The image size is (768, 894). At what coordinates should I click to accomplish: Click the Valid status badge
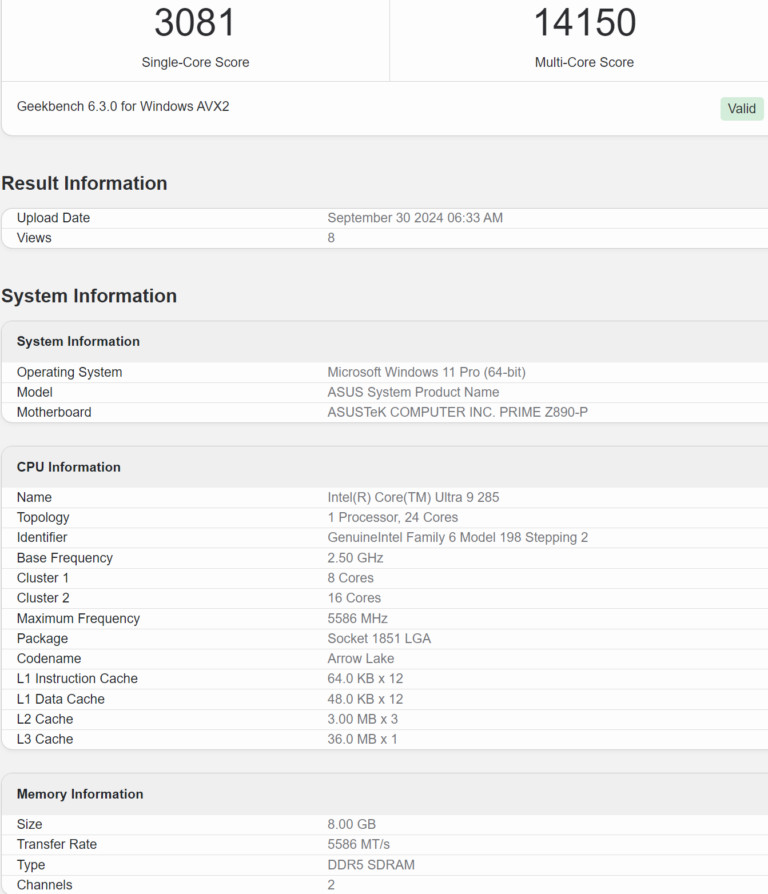click(741, 108)
